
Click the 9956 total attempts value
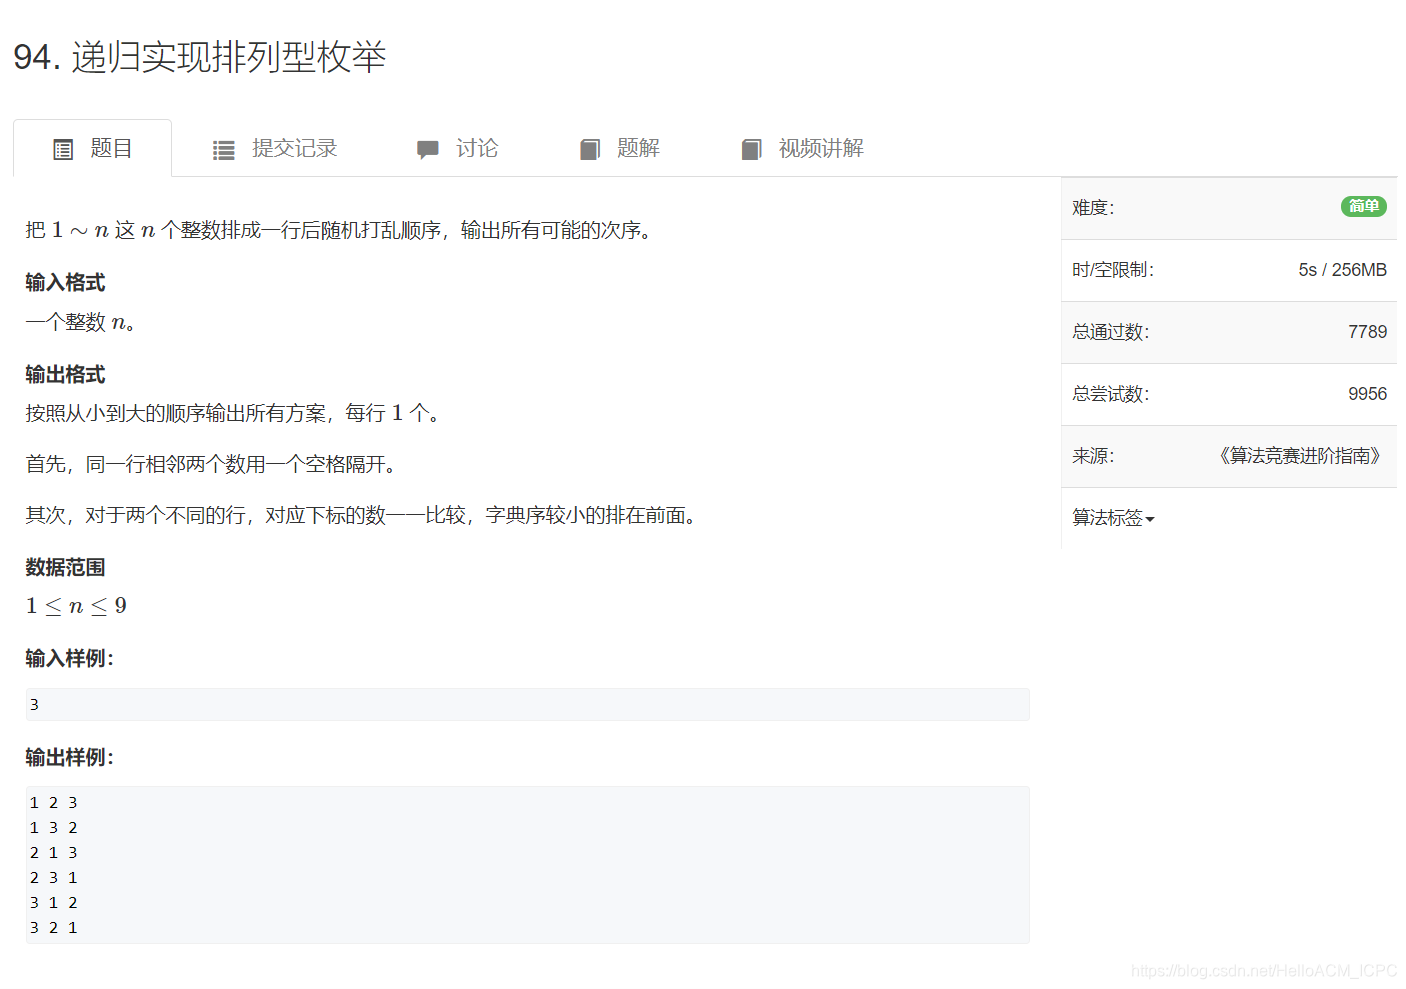click(1367, 394)
